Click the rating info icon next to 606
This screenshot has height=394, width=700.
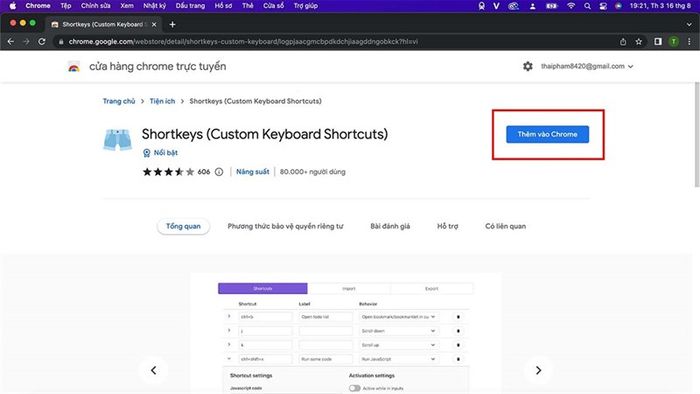(219, 172)
